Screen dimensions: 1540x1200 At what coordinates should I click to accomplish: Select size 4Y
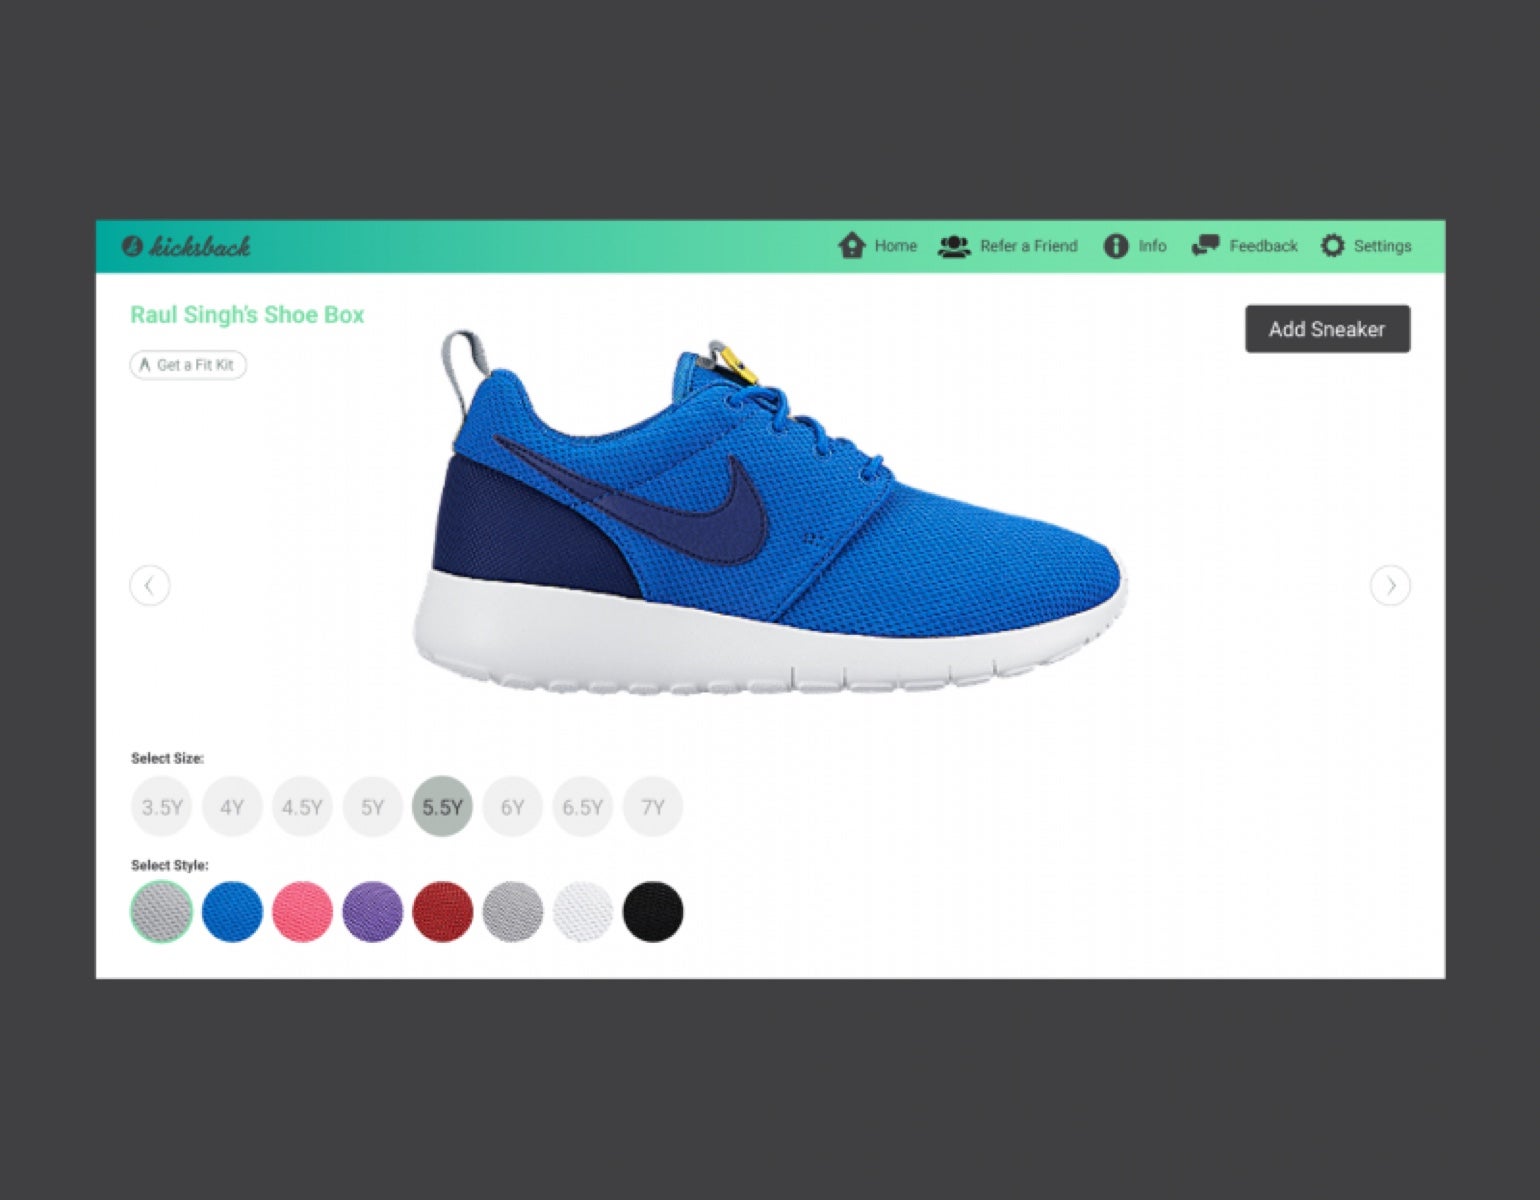232,807
